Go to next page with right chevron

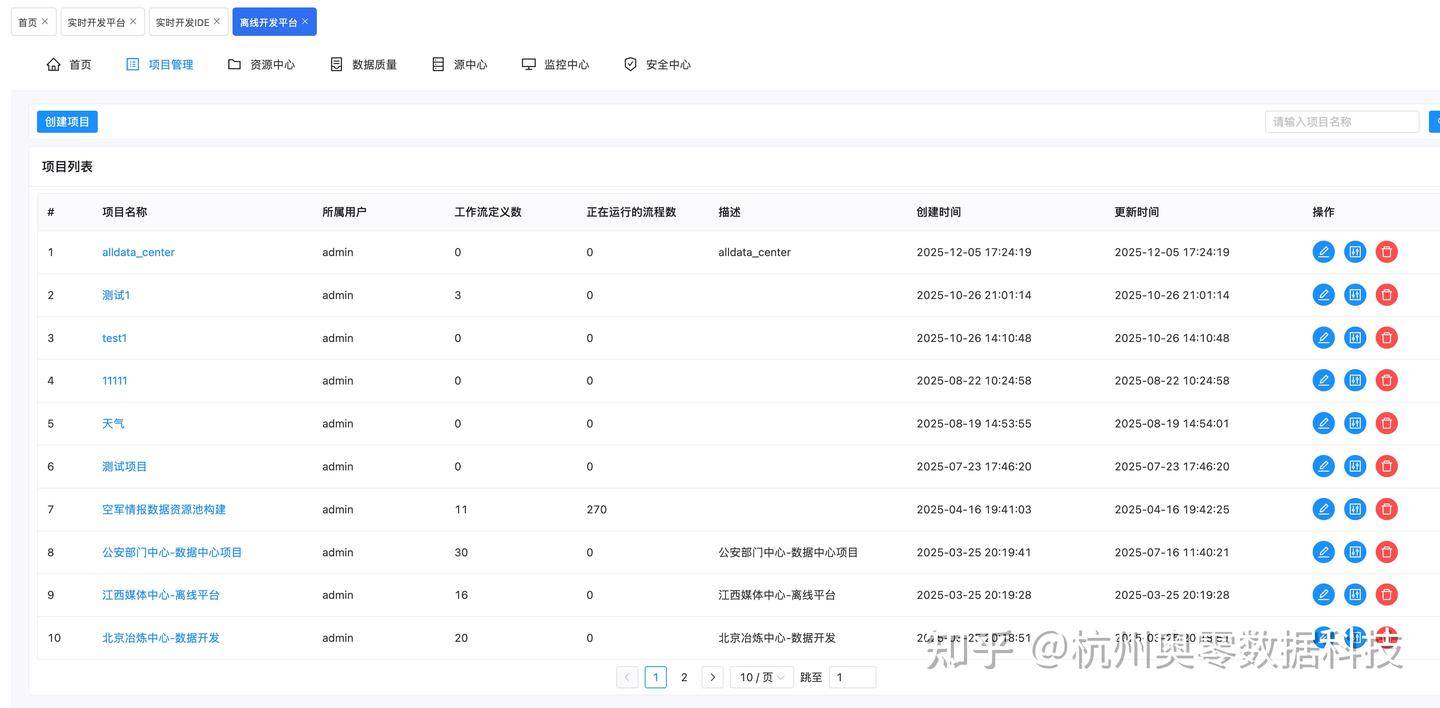tap(712, 677)
